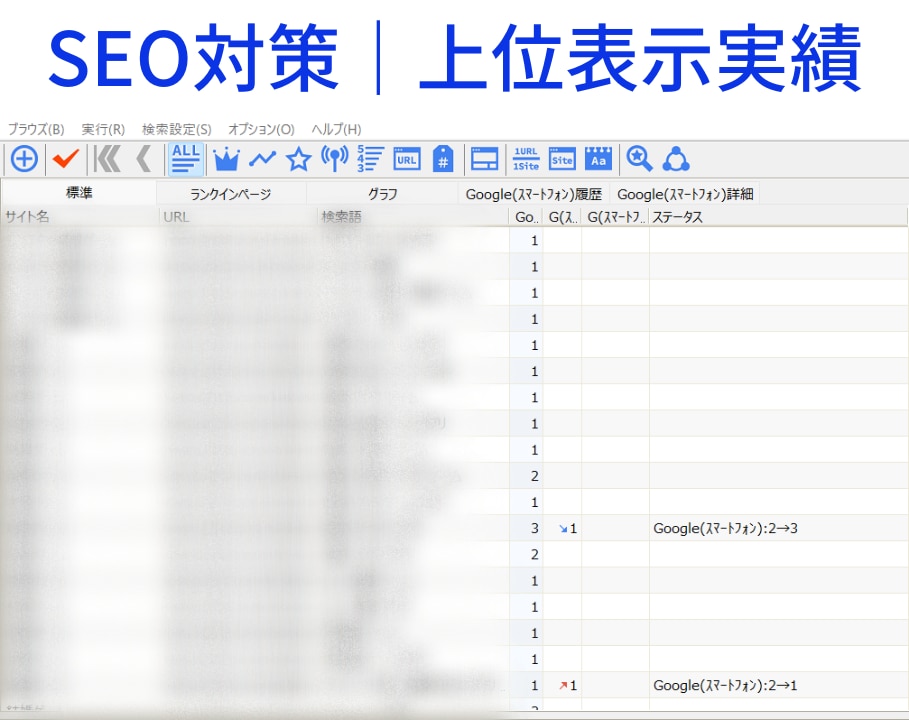Click the add item plus-circle icon
The image size is (909, 720).
[24, 159]
